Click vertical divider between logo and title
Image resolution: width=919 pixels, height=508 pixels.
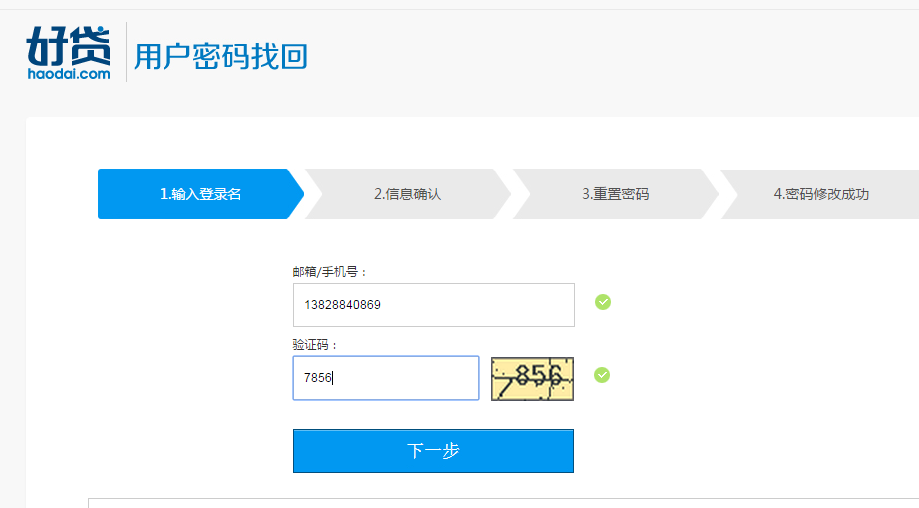127,52
